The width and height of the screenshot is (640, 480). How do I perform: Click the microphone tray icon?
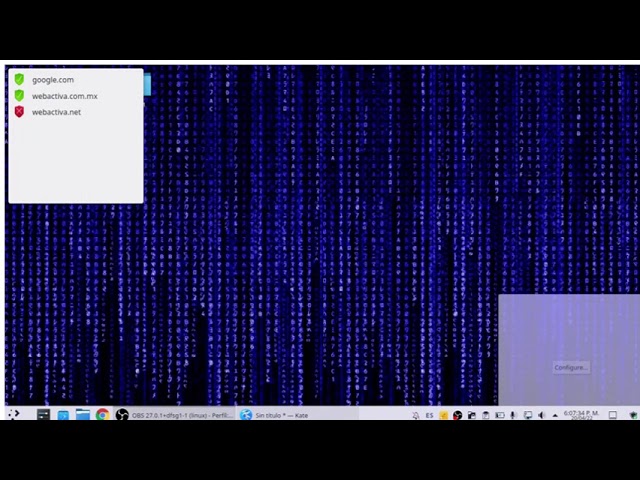click(x=513, y=415)
